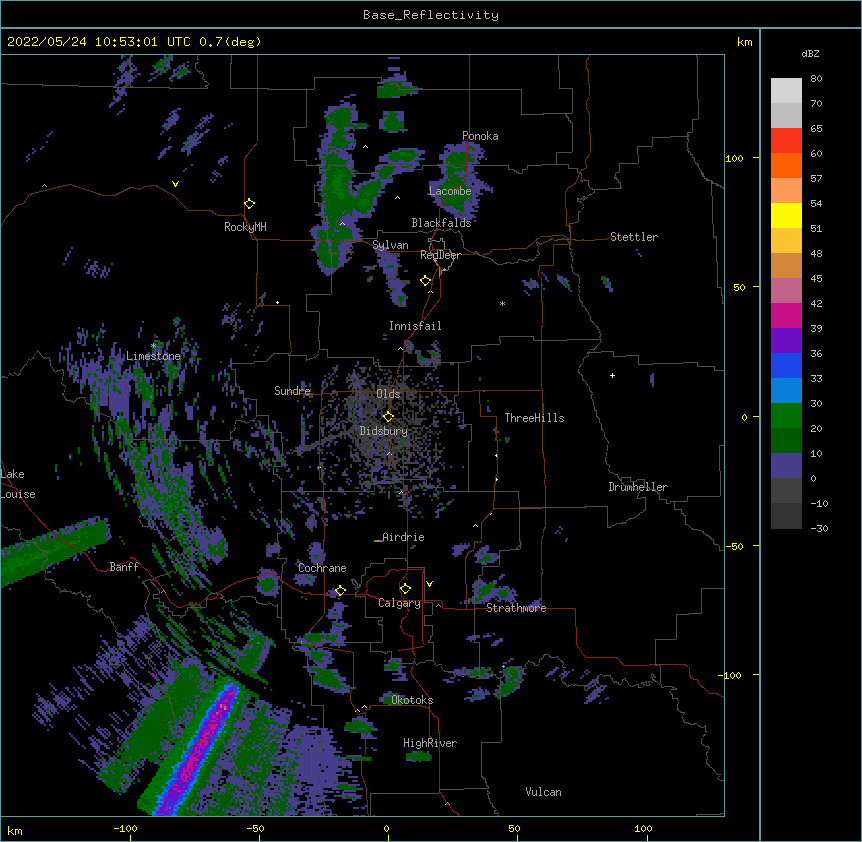862x842 pixels.
Task: Select the yellow diamond marker above Calgary
Action: coord(405,589)
